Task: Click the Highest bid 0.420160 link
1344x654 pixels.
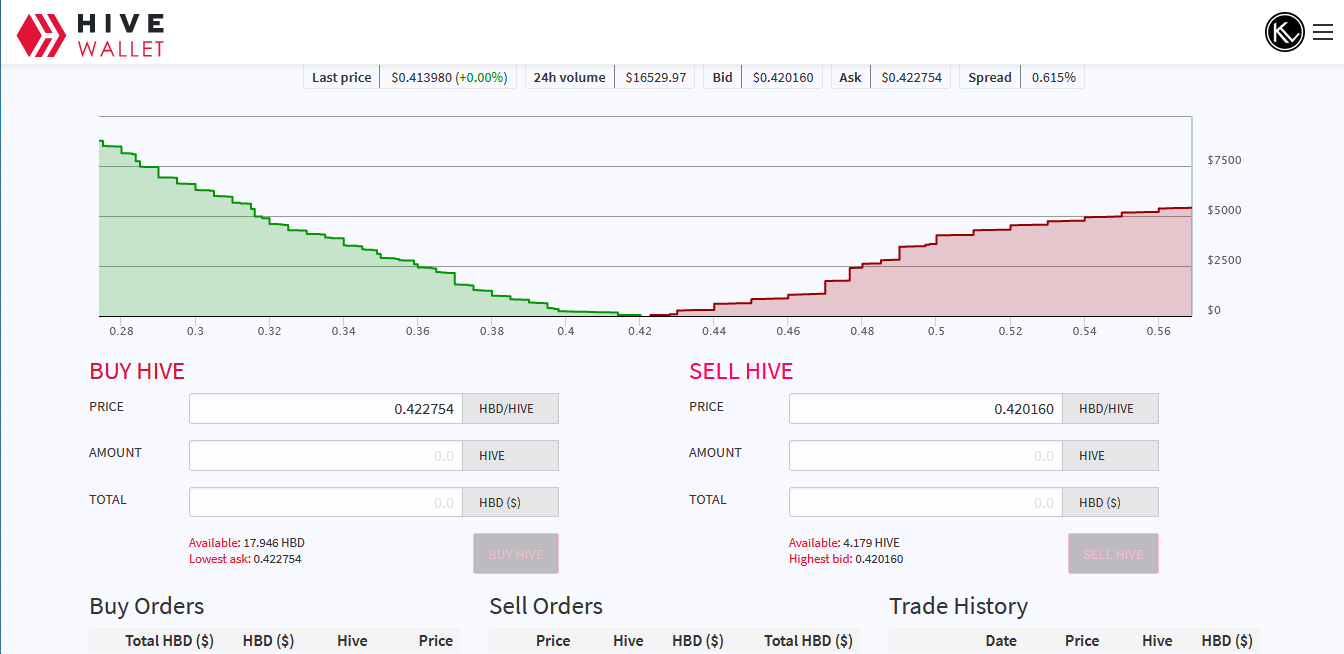Action: [x=846, y=559]
